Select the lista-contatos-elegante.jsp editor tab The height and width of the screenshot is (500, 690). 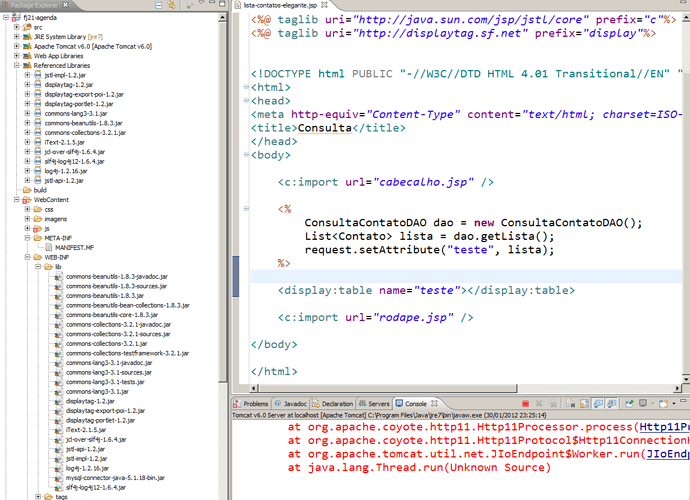click(x=280, y=5)
